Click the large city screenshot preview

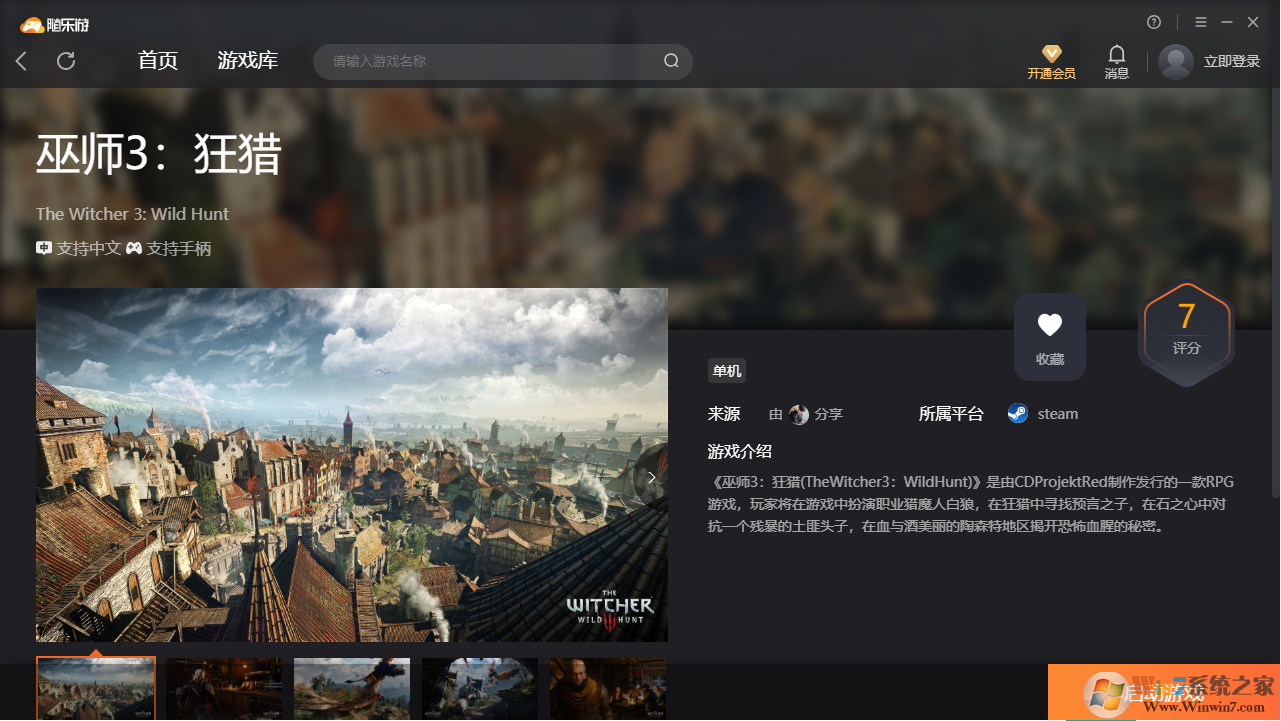click(x=352, y=465)
